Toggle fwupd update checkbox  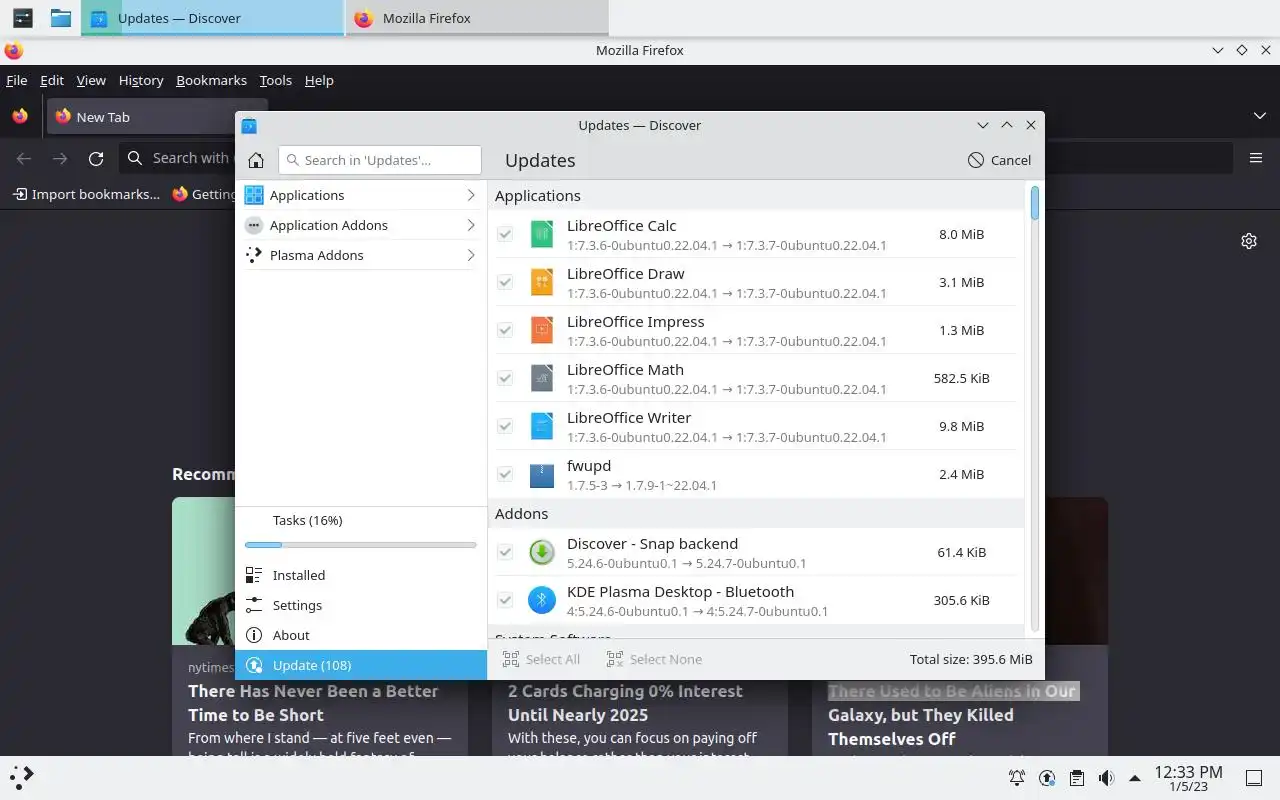coord(505,474)
